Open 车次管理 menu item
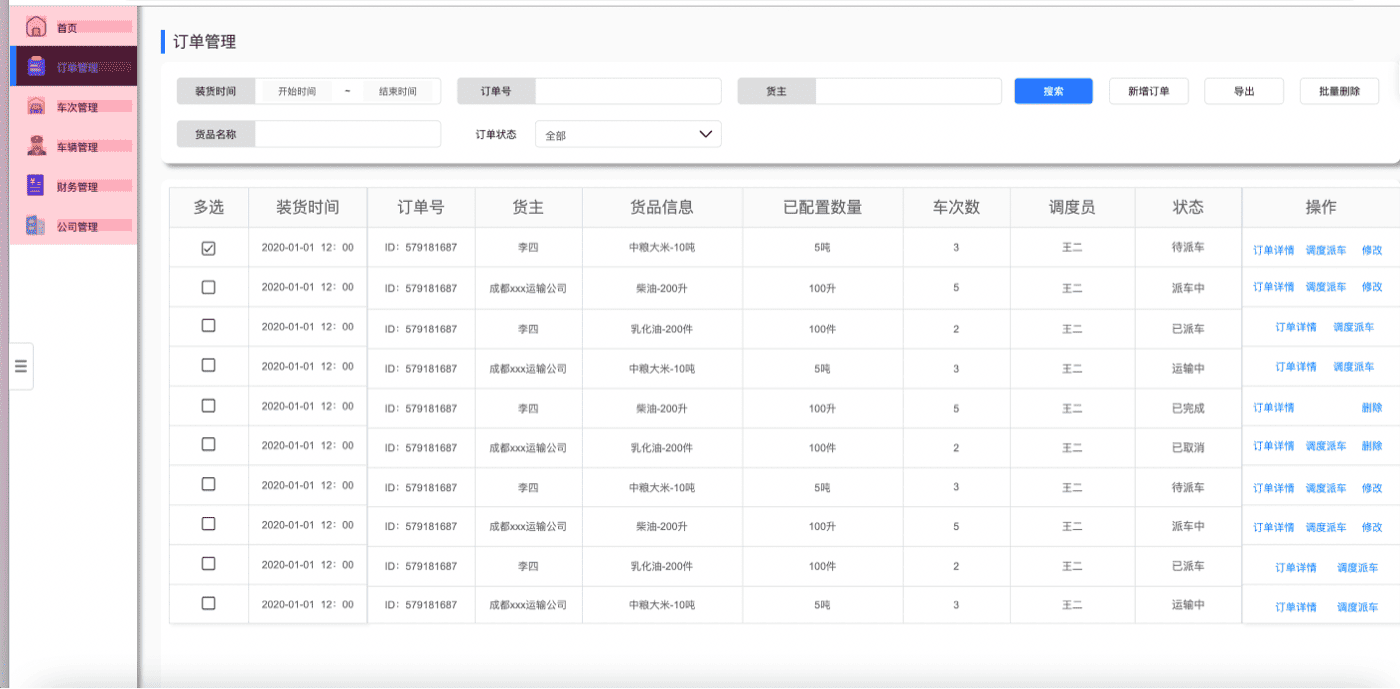This screenshot has height=689, width=1400. (x=78, y=107)
